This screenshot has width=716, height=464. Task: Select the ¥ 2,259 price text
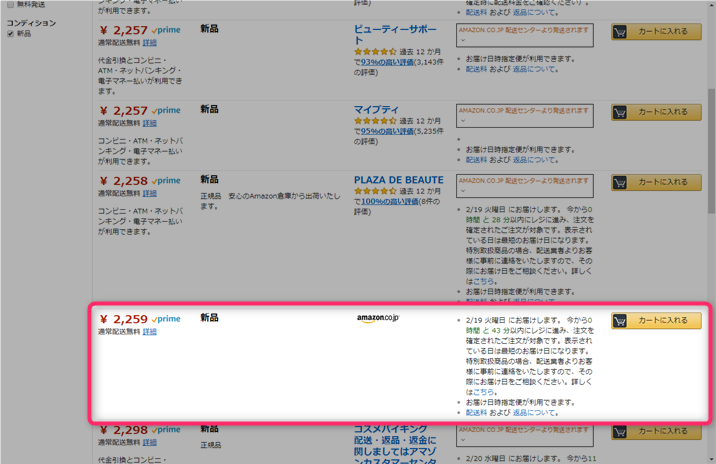(x=124, y=319)
